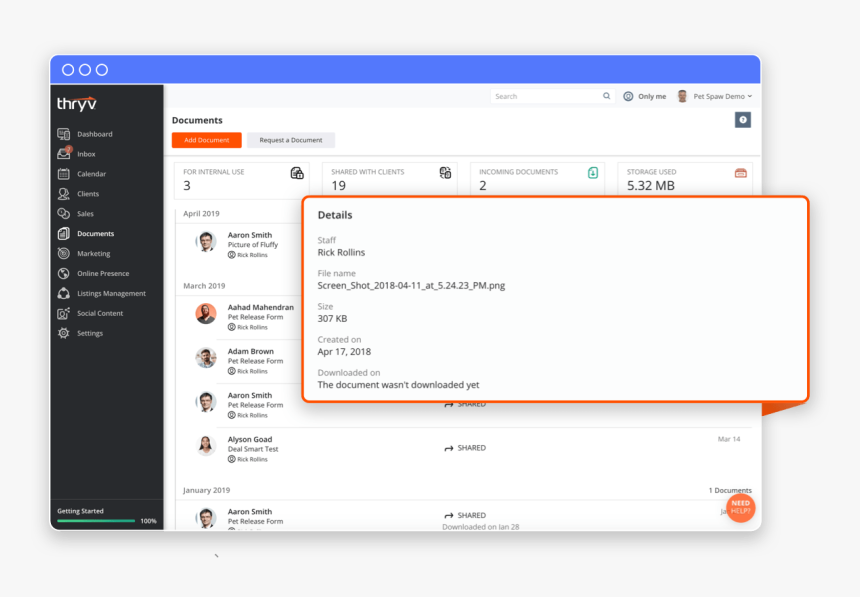Click the Pet Spaw Demo avatar
Screen dimensions: 860x597
(682, 96)
